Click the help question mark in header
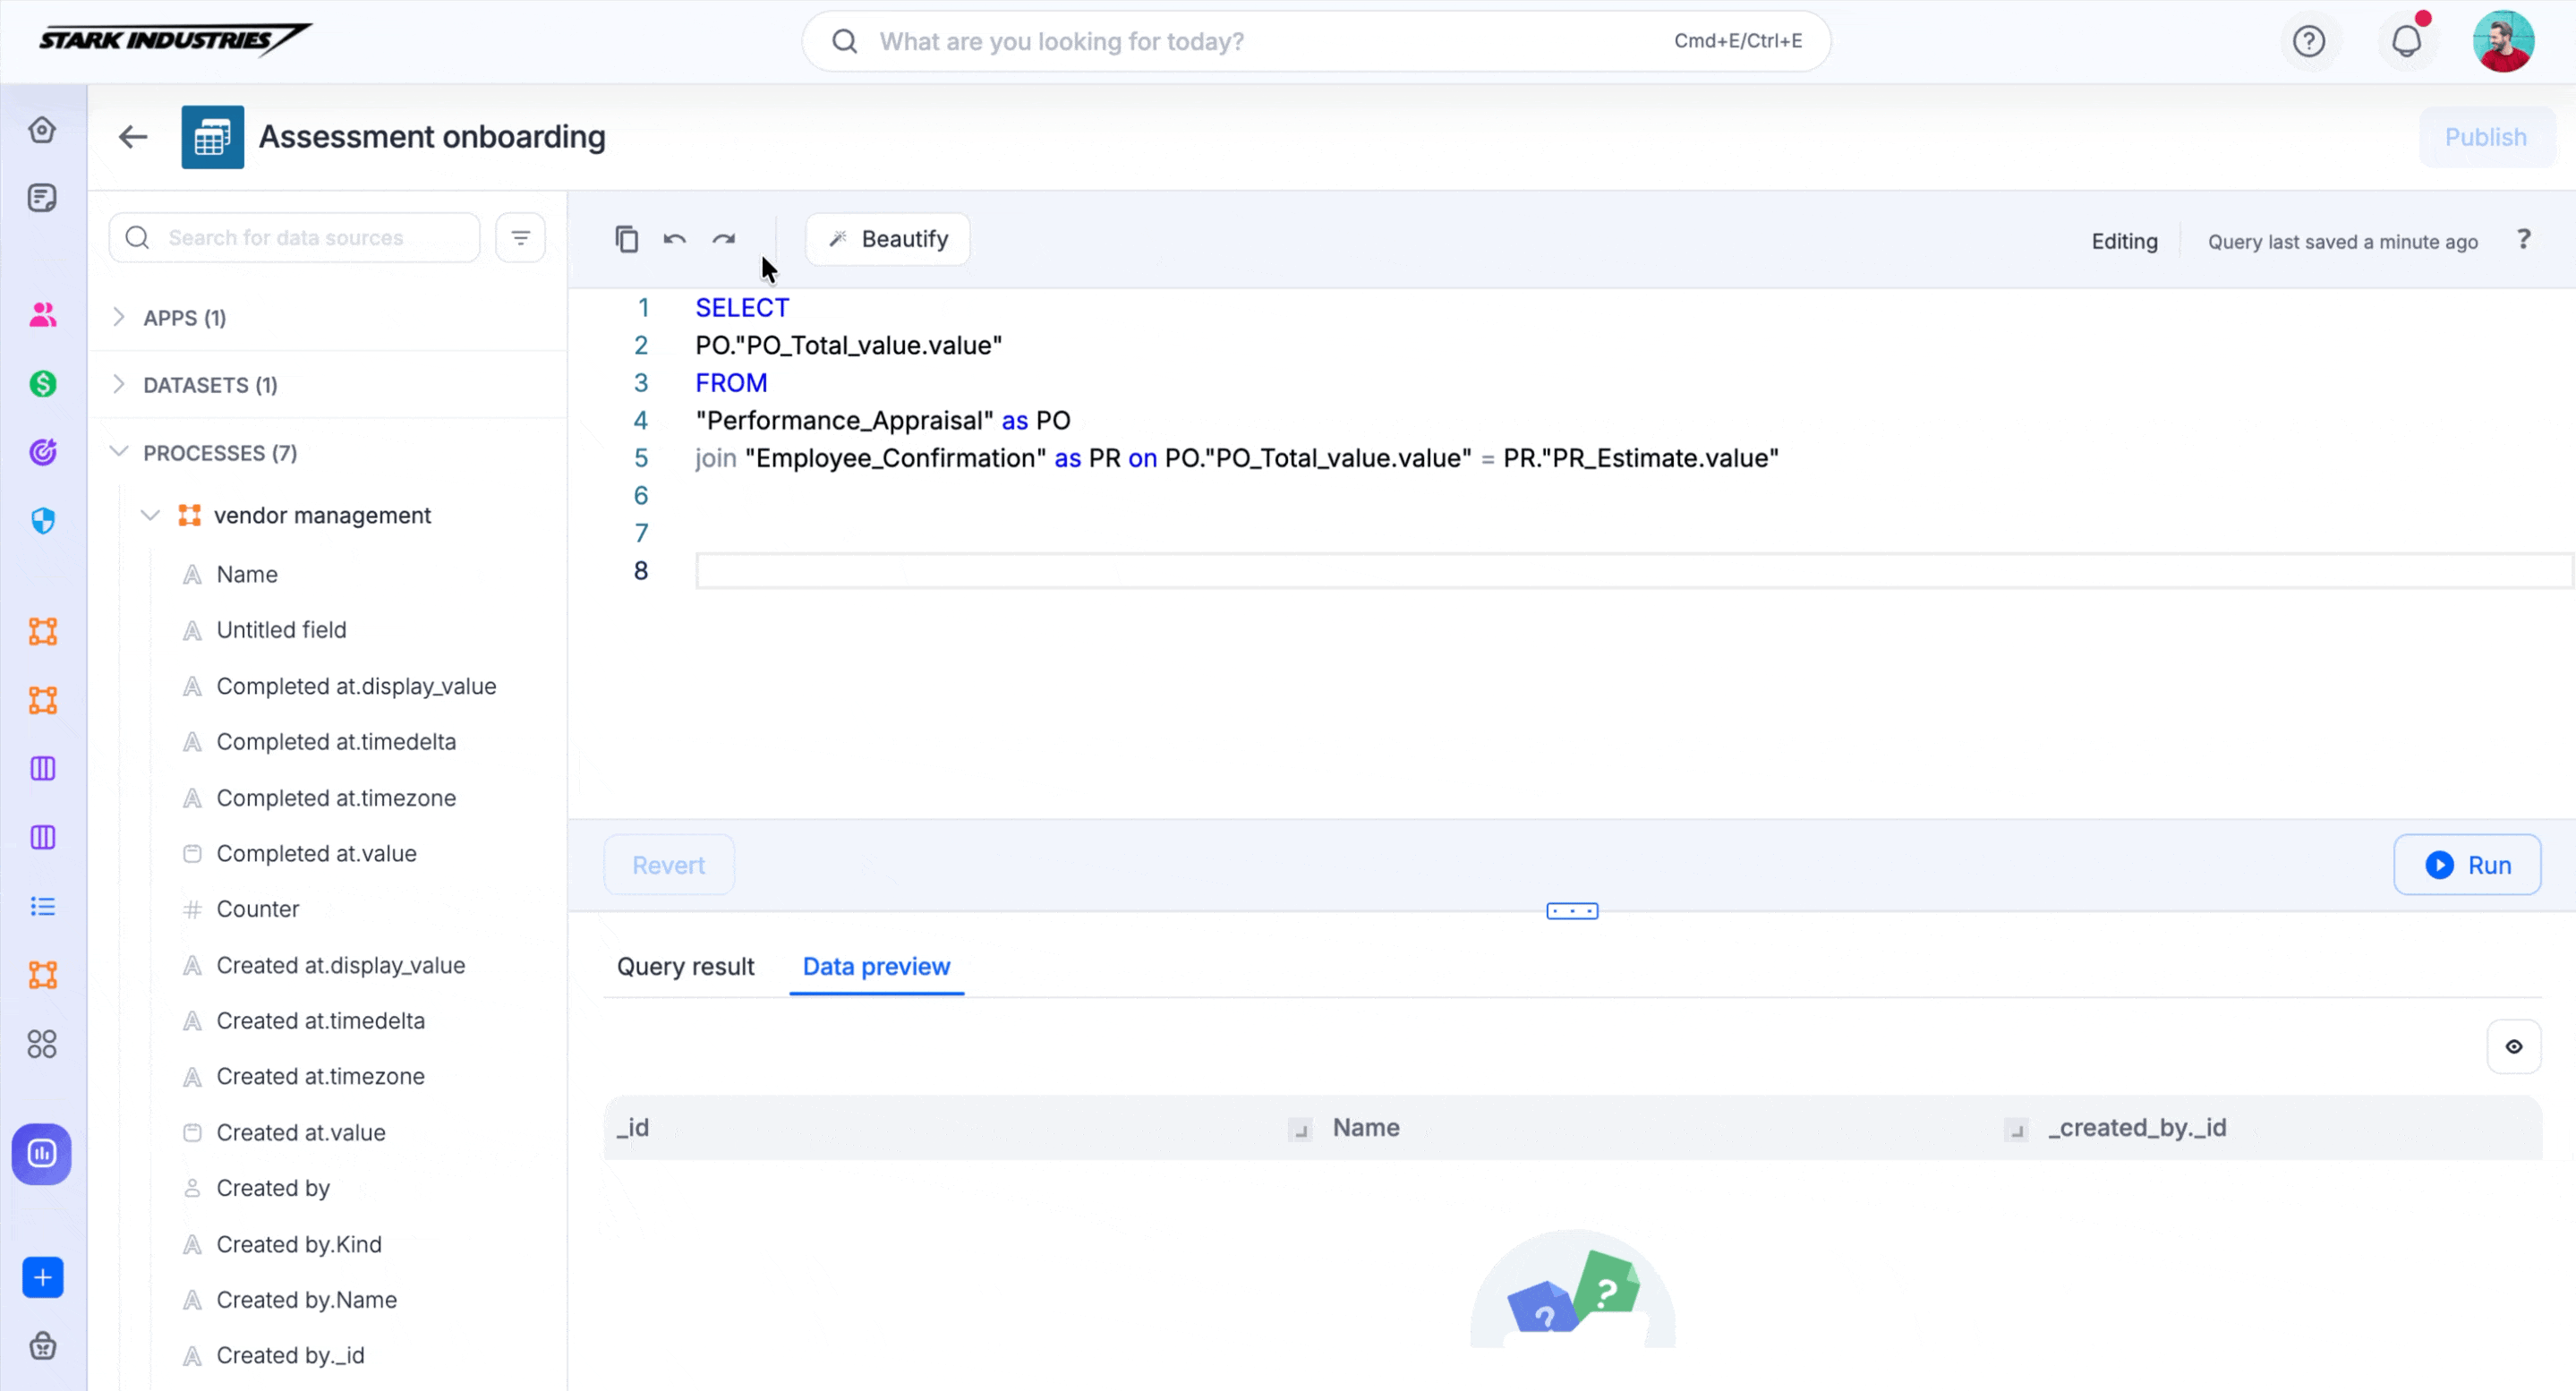 pos(2308,41)
